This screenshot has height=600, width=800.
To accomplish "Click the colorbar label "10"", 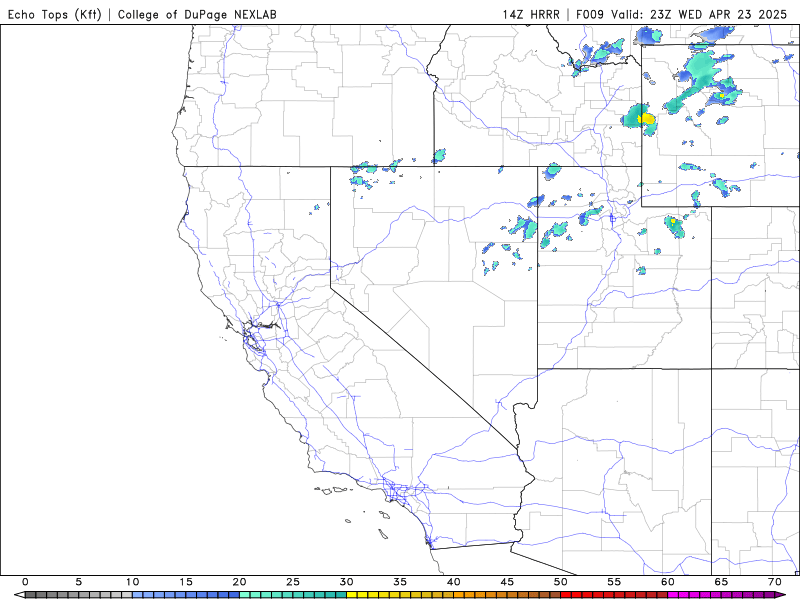I will [132, 582].
